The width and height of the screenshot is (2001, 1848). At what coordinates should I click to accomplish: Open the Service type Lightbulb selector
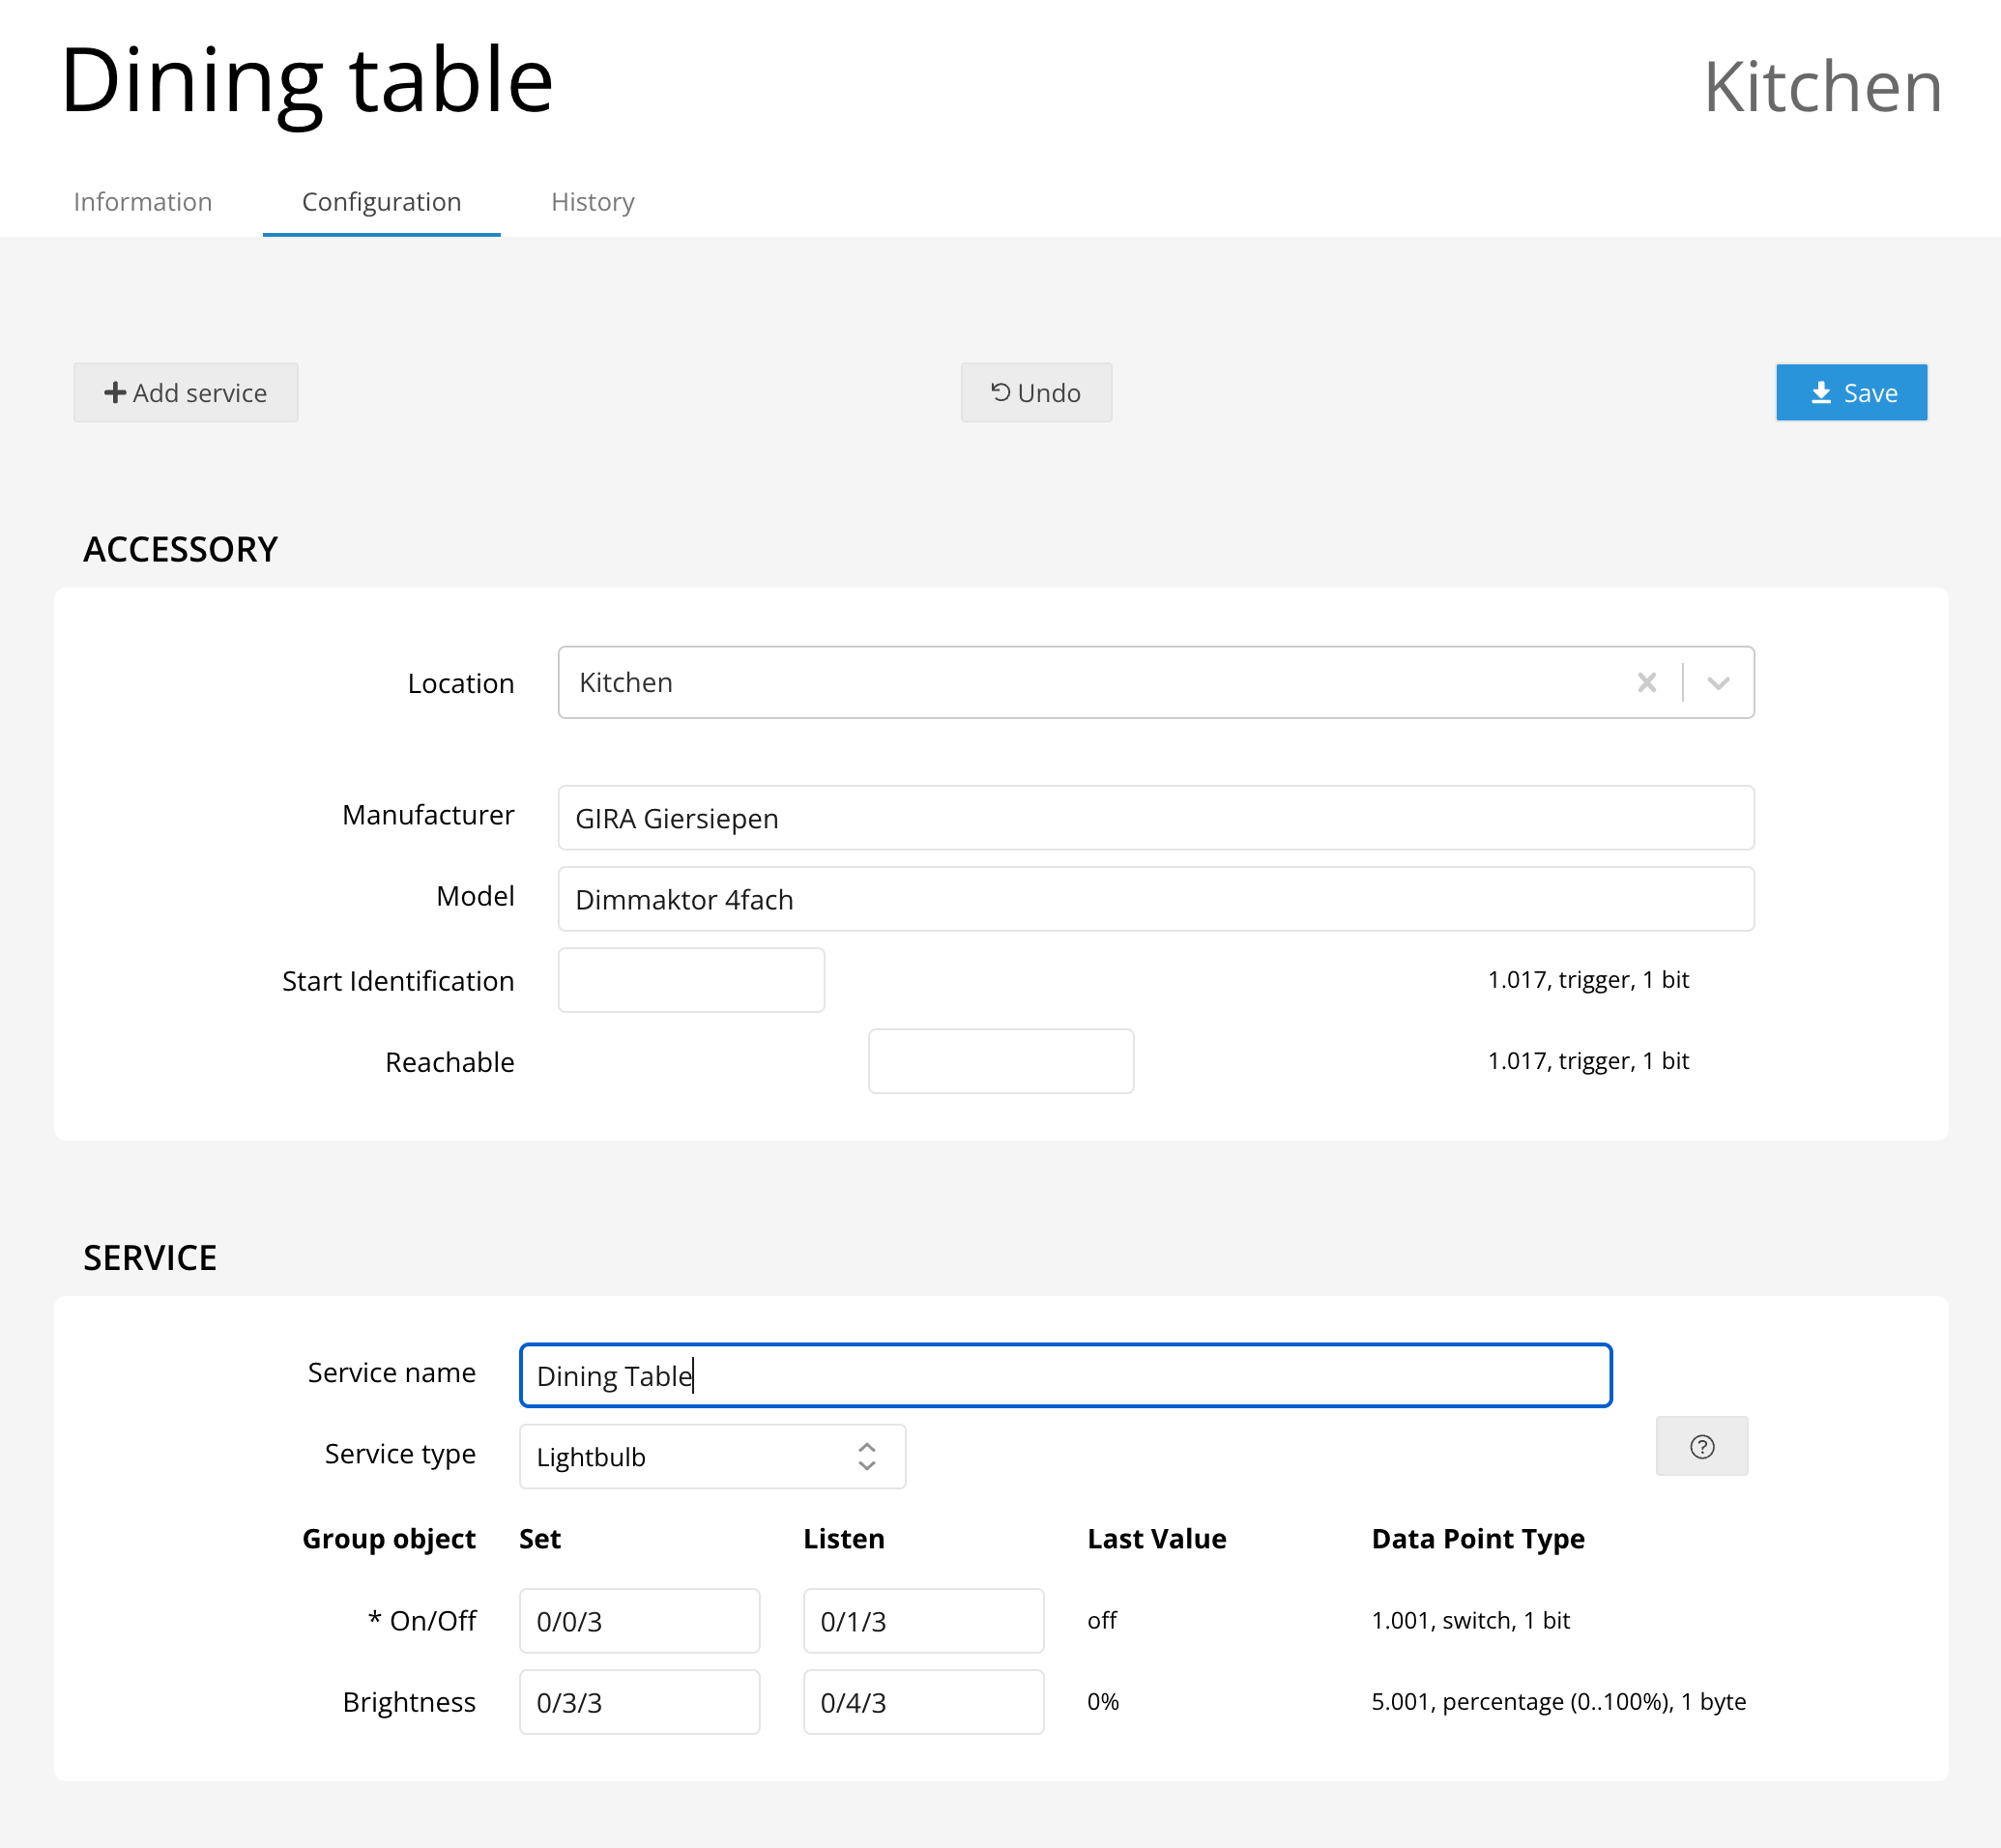coord(712,1456)
